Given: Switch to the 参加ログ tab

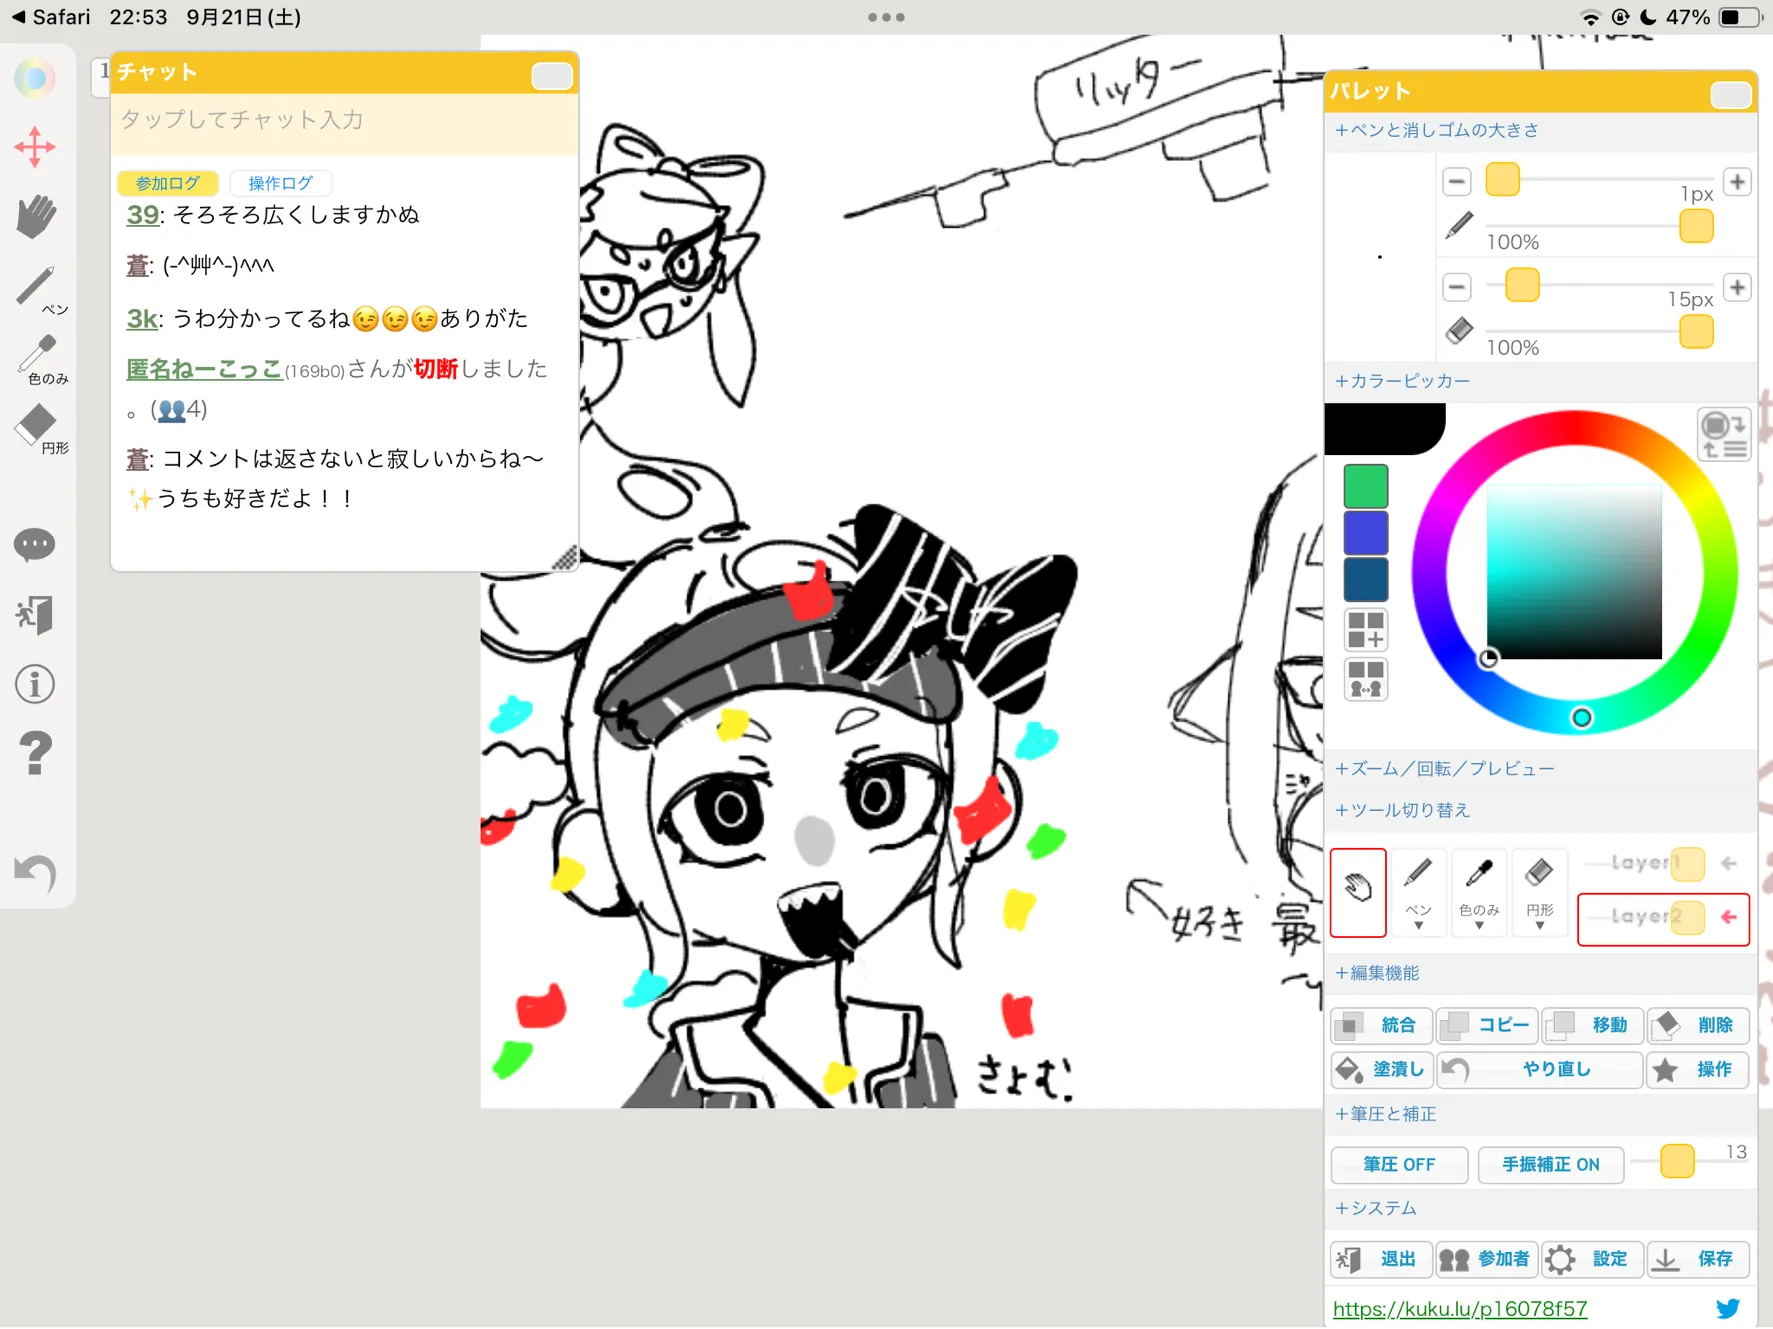Looking at the screenshot, I should [167, 183].
